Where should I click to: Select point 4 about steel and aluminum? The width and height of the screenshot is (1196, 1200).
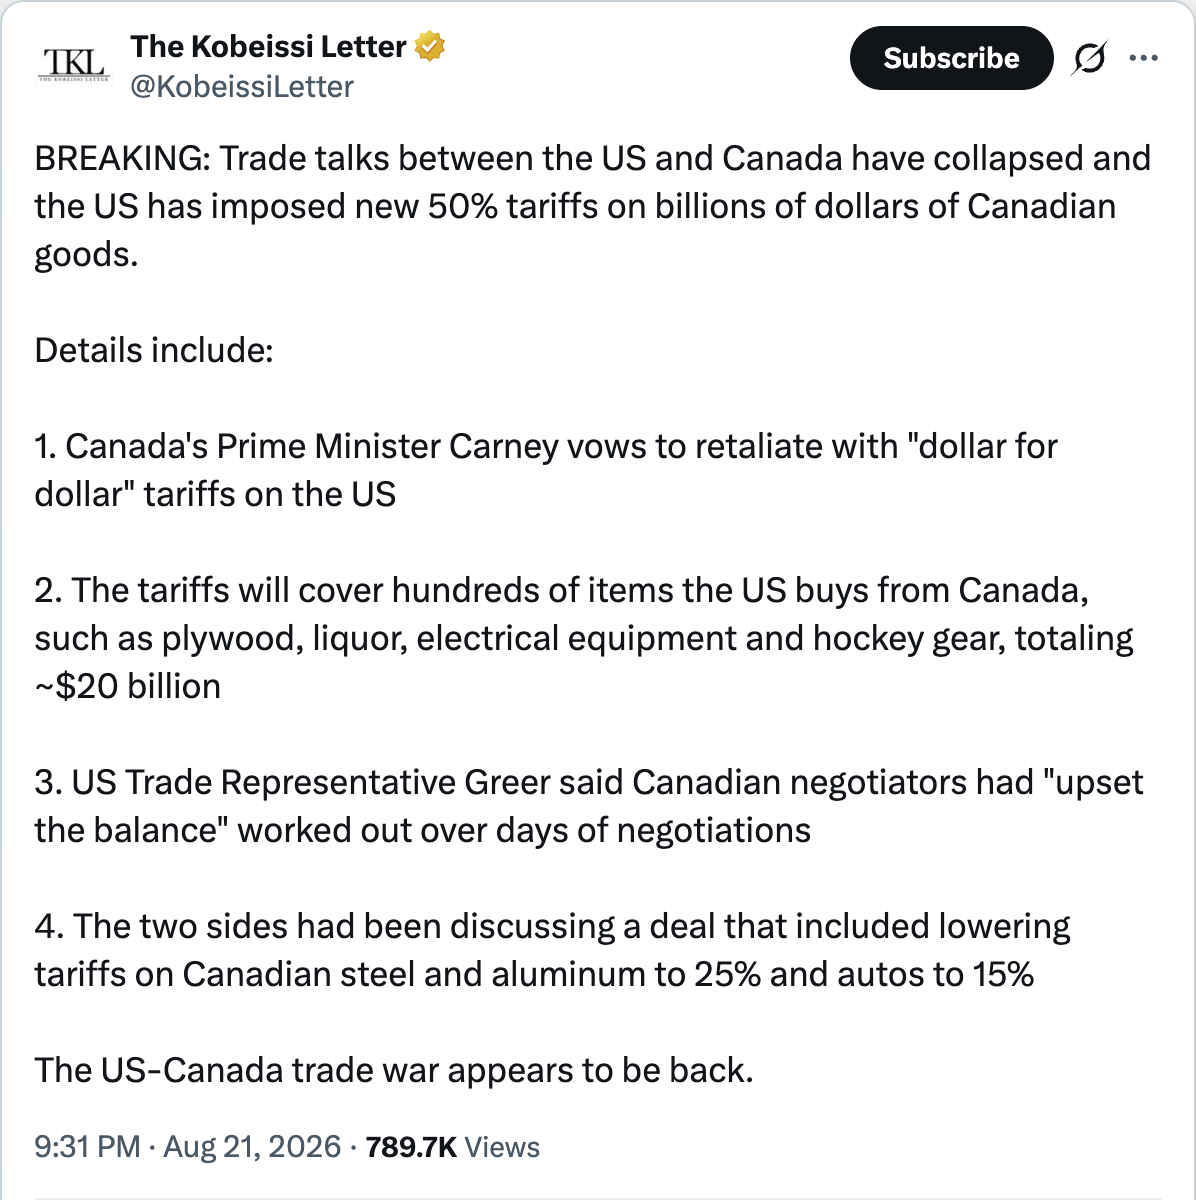coord(552,950)
